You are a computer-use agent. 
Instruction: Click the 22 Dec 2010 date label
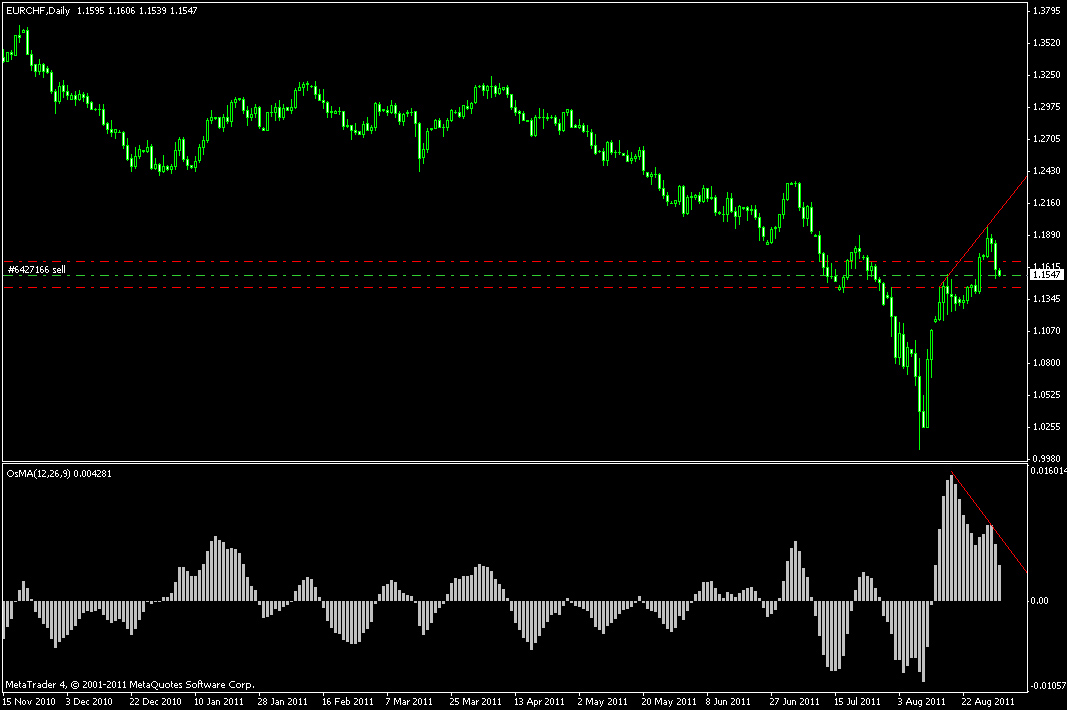click(155, 701)
